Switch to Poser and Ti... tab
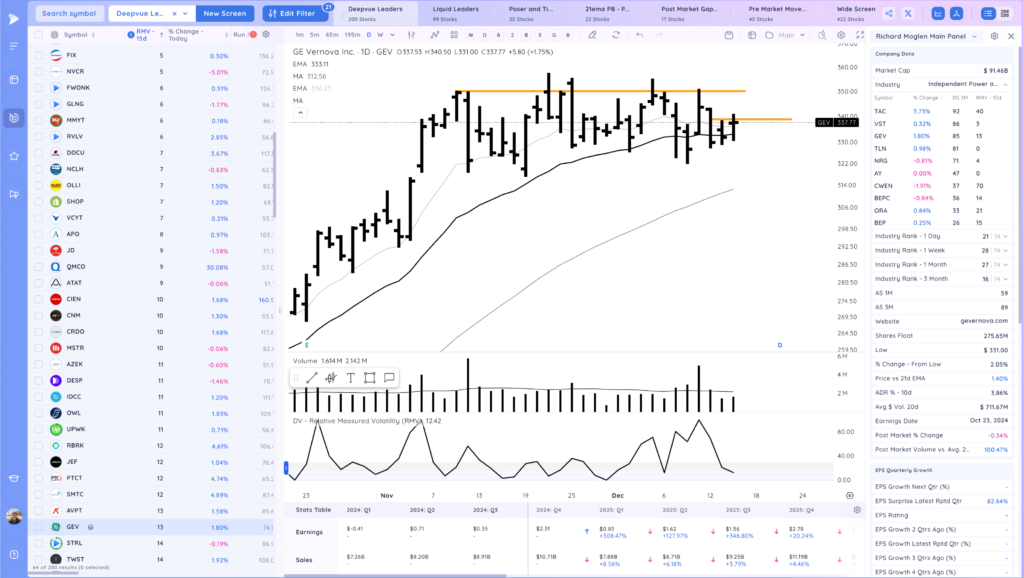The image size is (1024, 578). (x=530, y=13)
